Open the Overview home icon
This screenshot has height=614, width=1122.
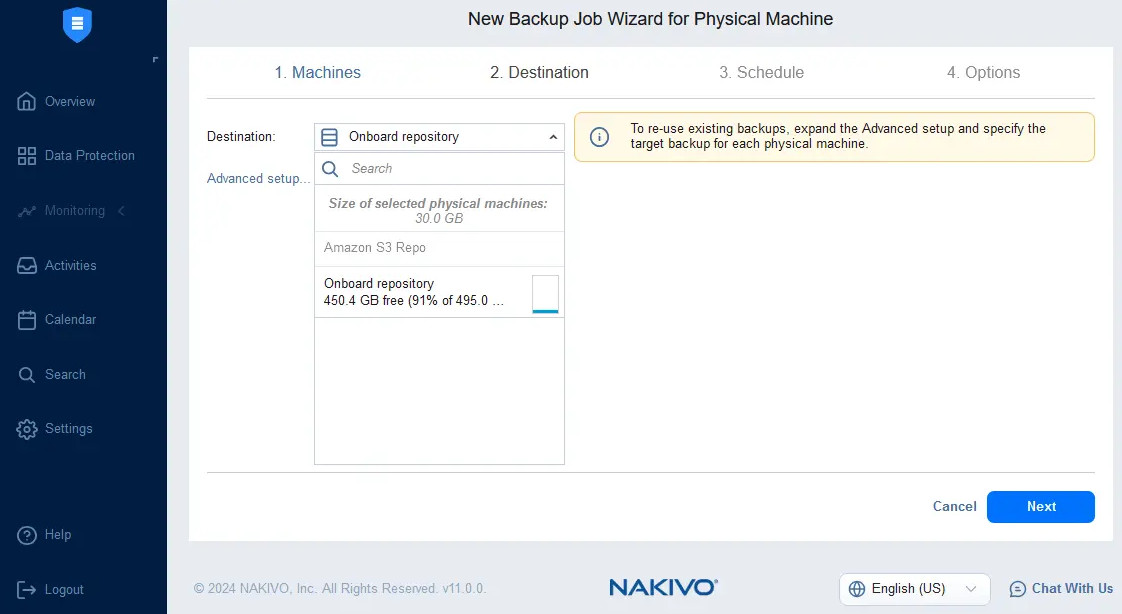[x=27, y=101]
